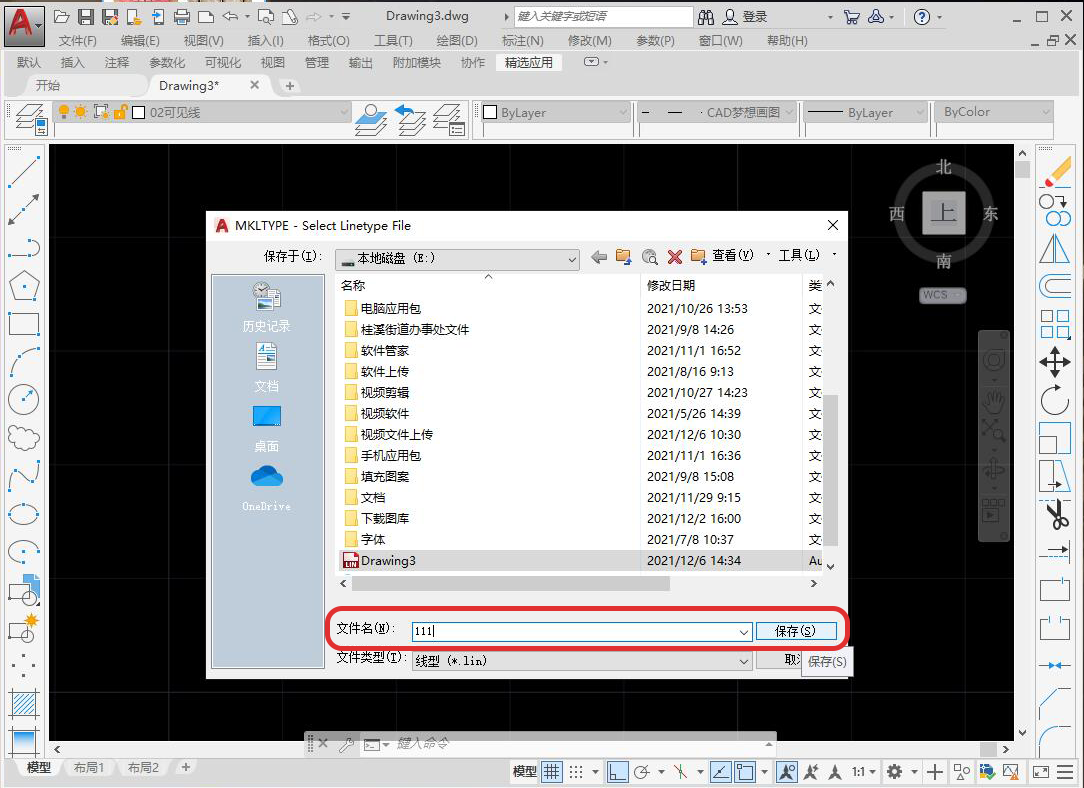Click the WCS button under ViewCube
Viewport: 1084px width, 788px height.
pos(943,294)
